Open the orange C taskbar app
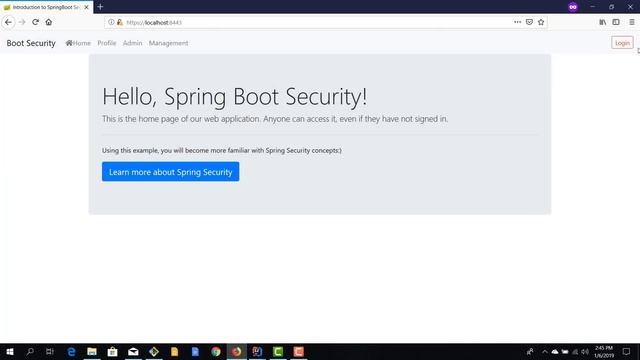 click(298, 351)
